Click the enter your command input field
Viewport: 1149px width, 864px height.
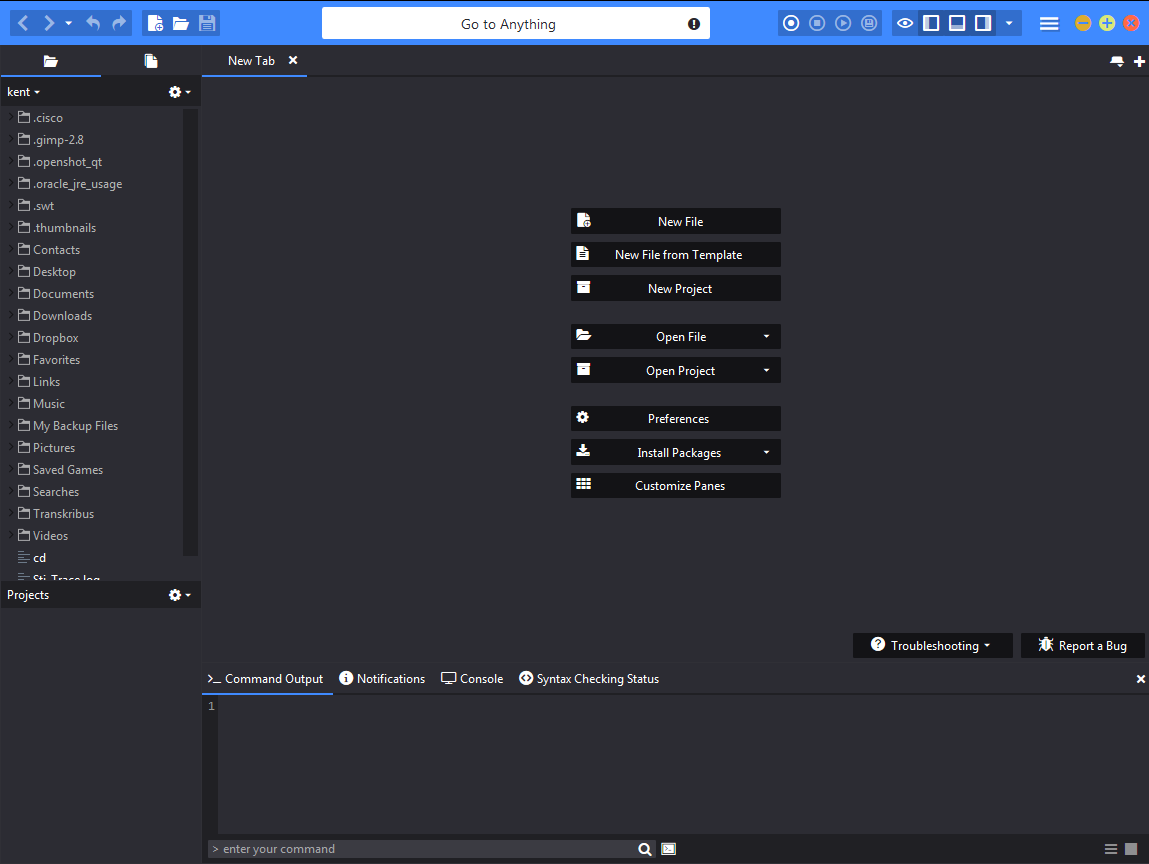(420, 848)
